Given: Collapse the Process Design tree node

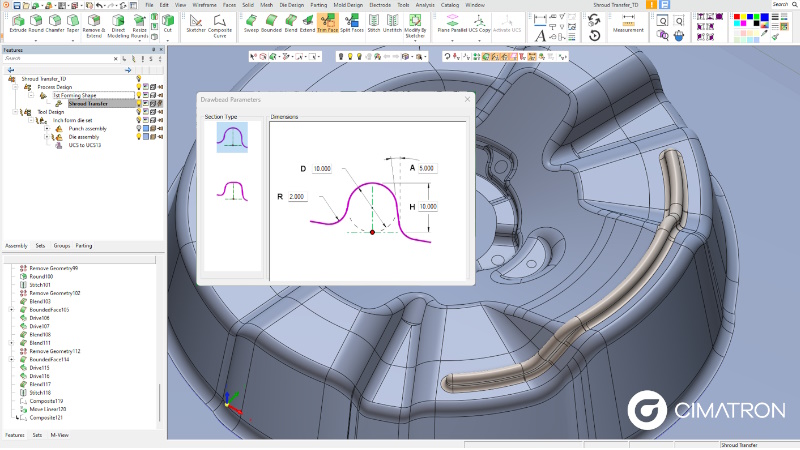Looking at the screenshot, I should (x=15, y=87).
